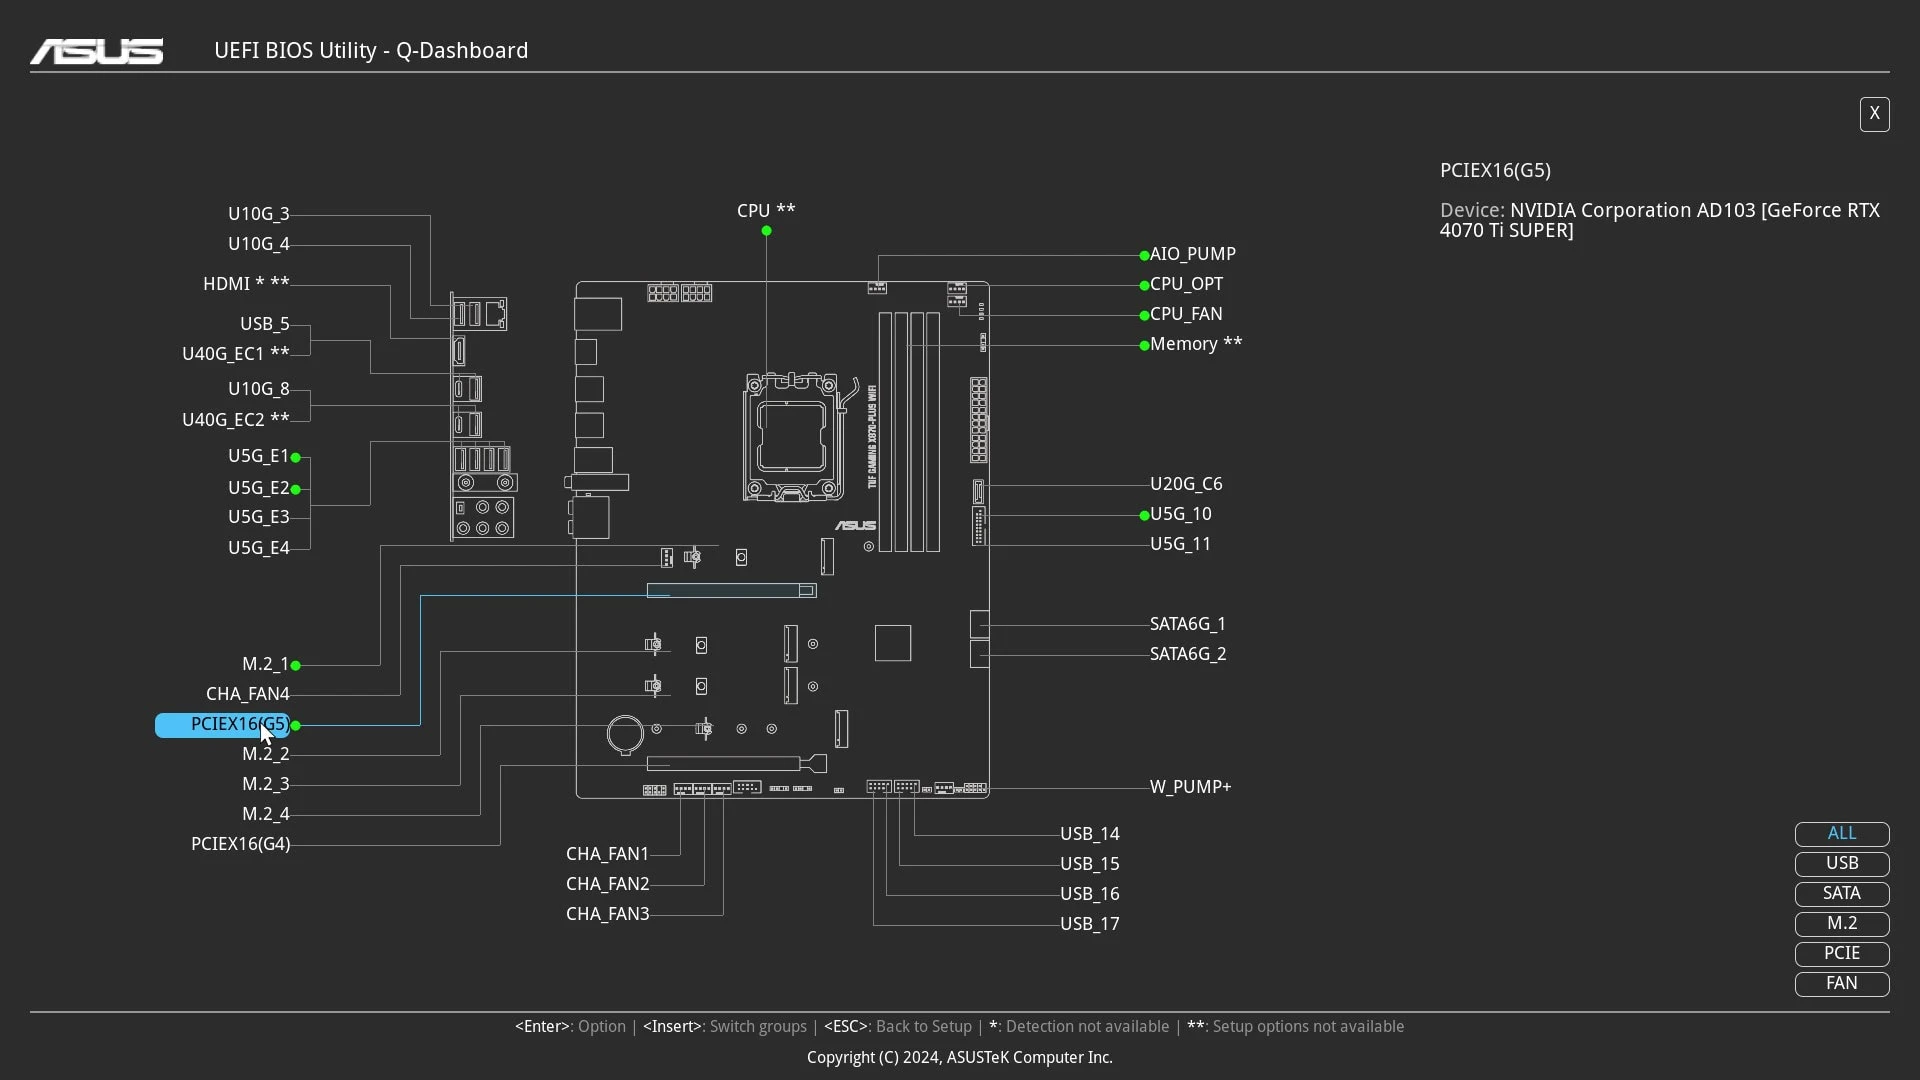Click the USB_5 port label
The width and height of the screenshot is (1920, 1080).
[264, 324]
